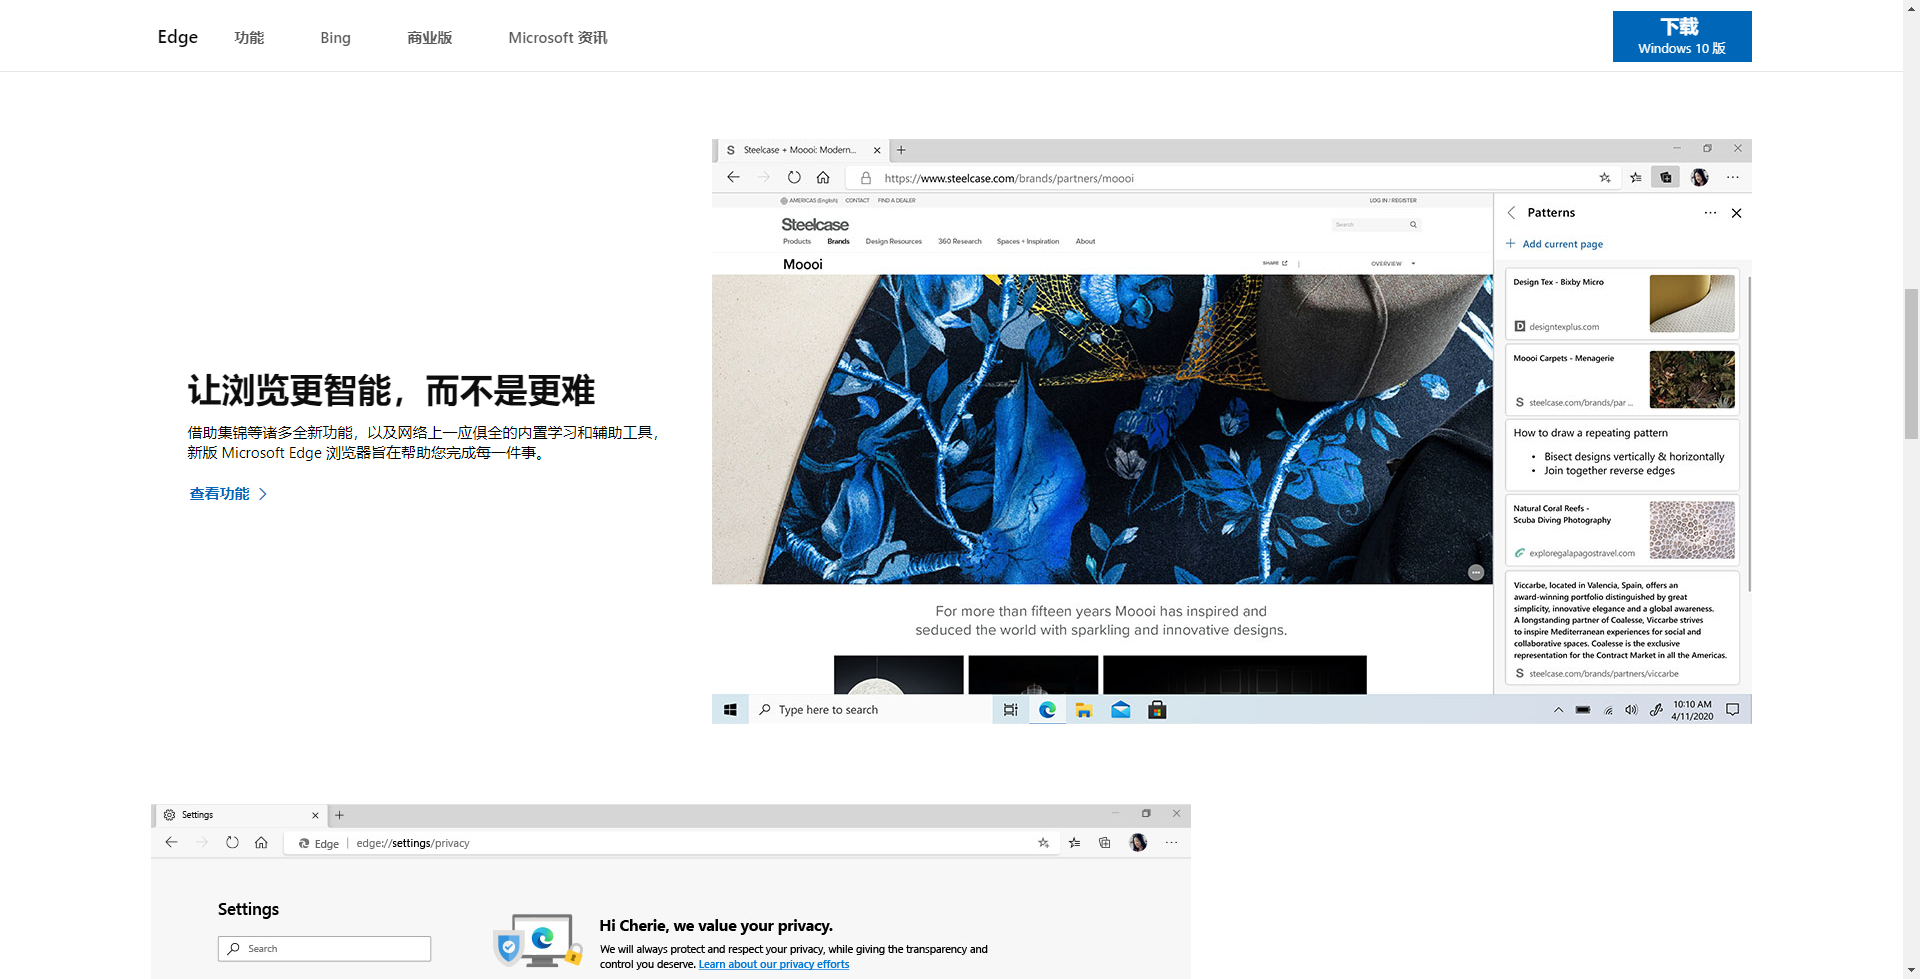
Task: Open Mail from the taskbar
Action: (x=1121, y=710)
